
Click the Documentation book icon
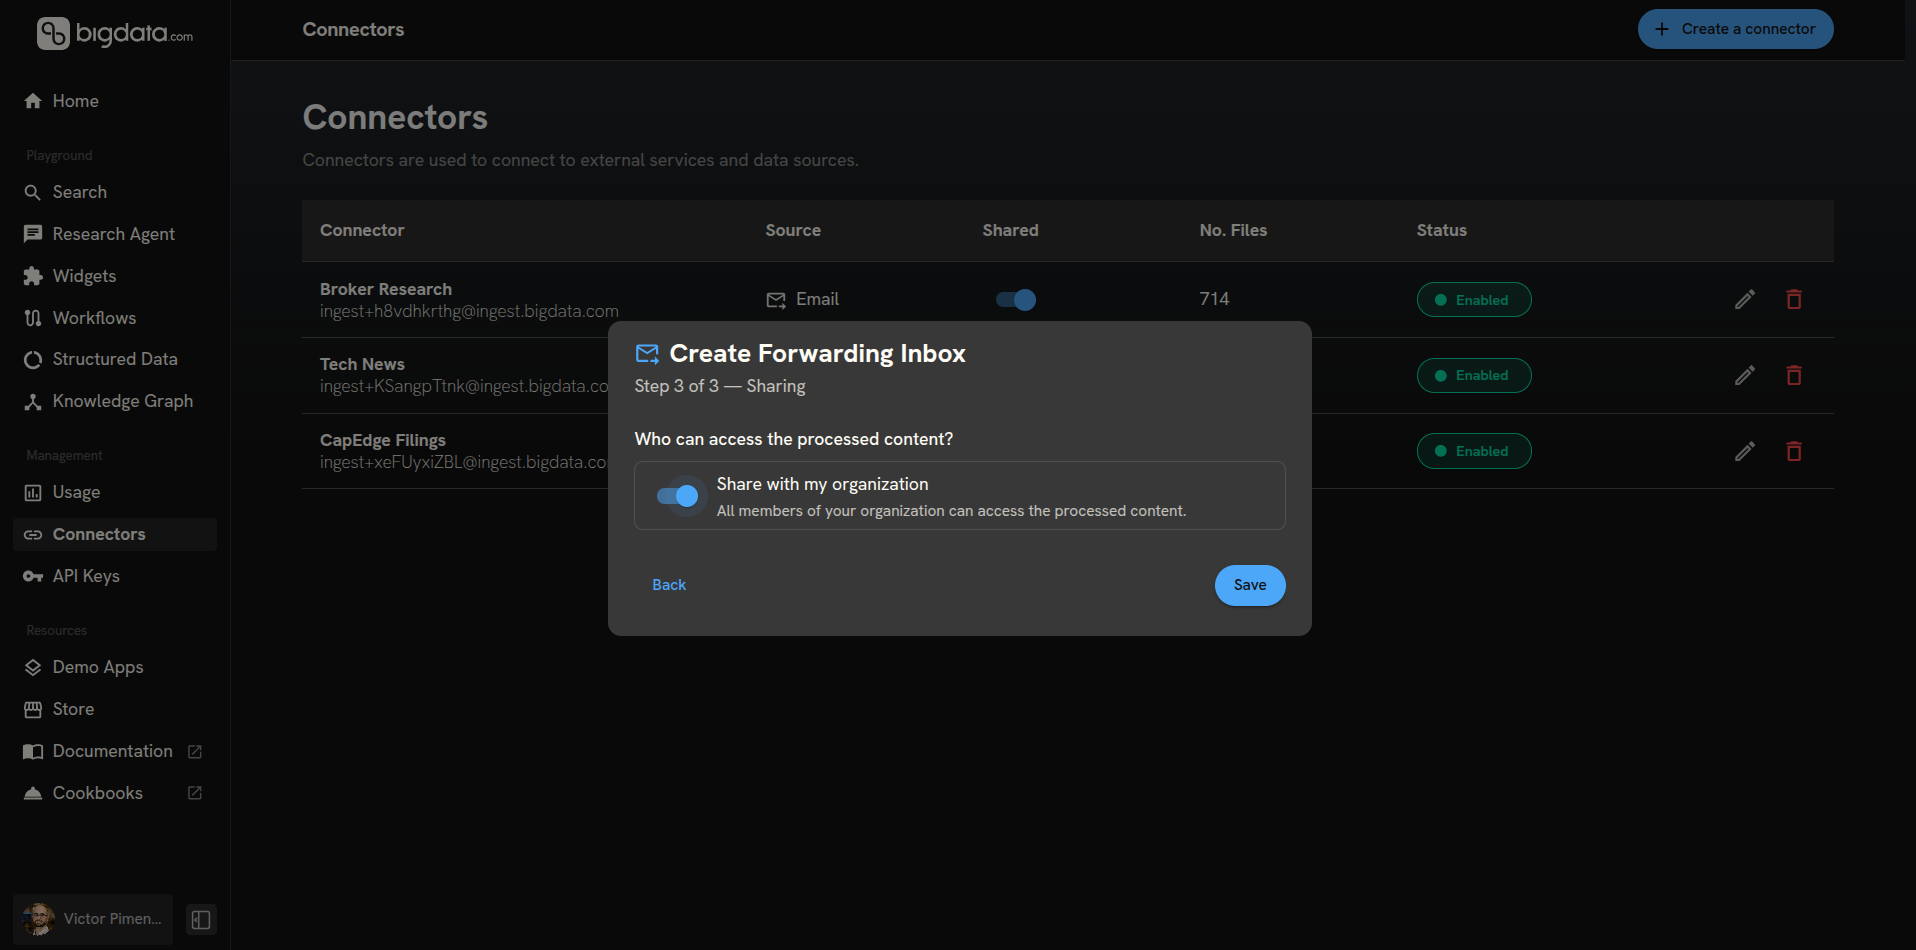pyautogui.click(x=33, y=751)
